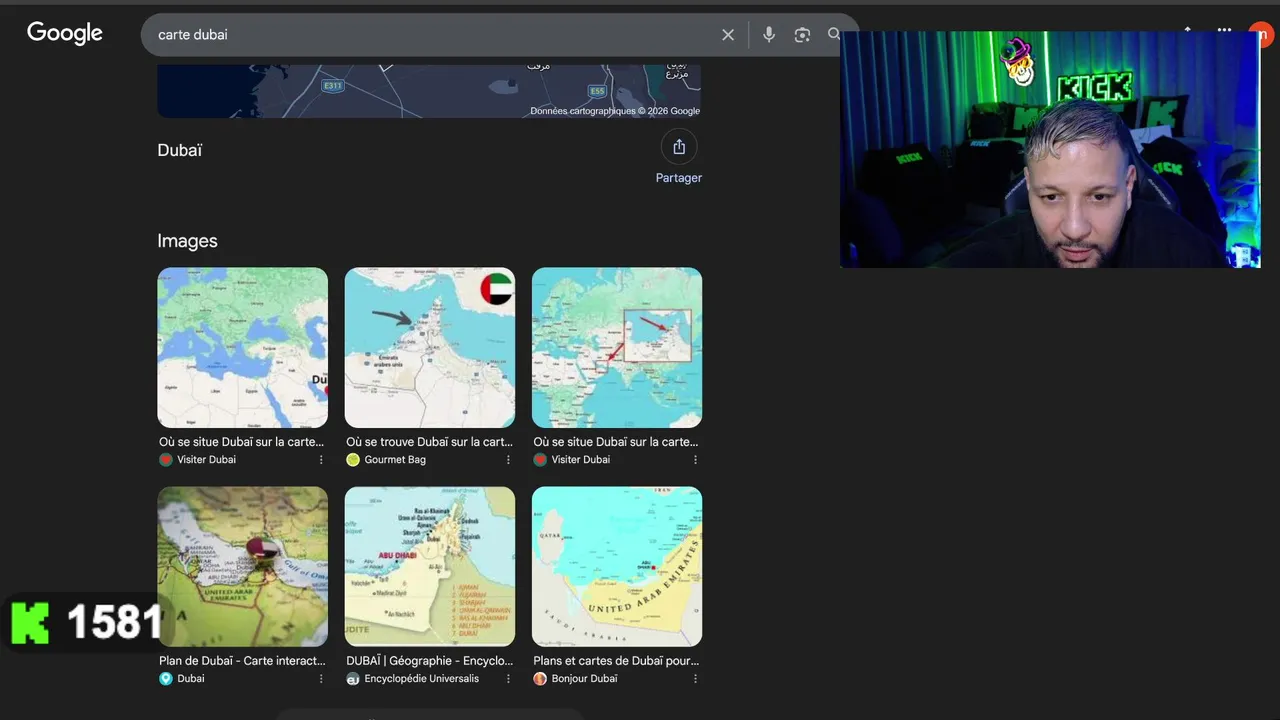Click 'Plan de Dubaï - Carte interact...' title
Image resolution: width=1280 pixels, height=720 pixels.
(242, 661)
